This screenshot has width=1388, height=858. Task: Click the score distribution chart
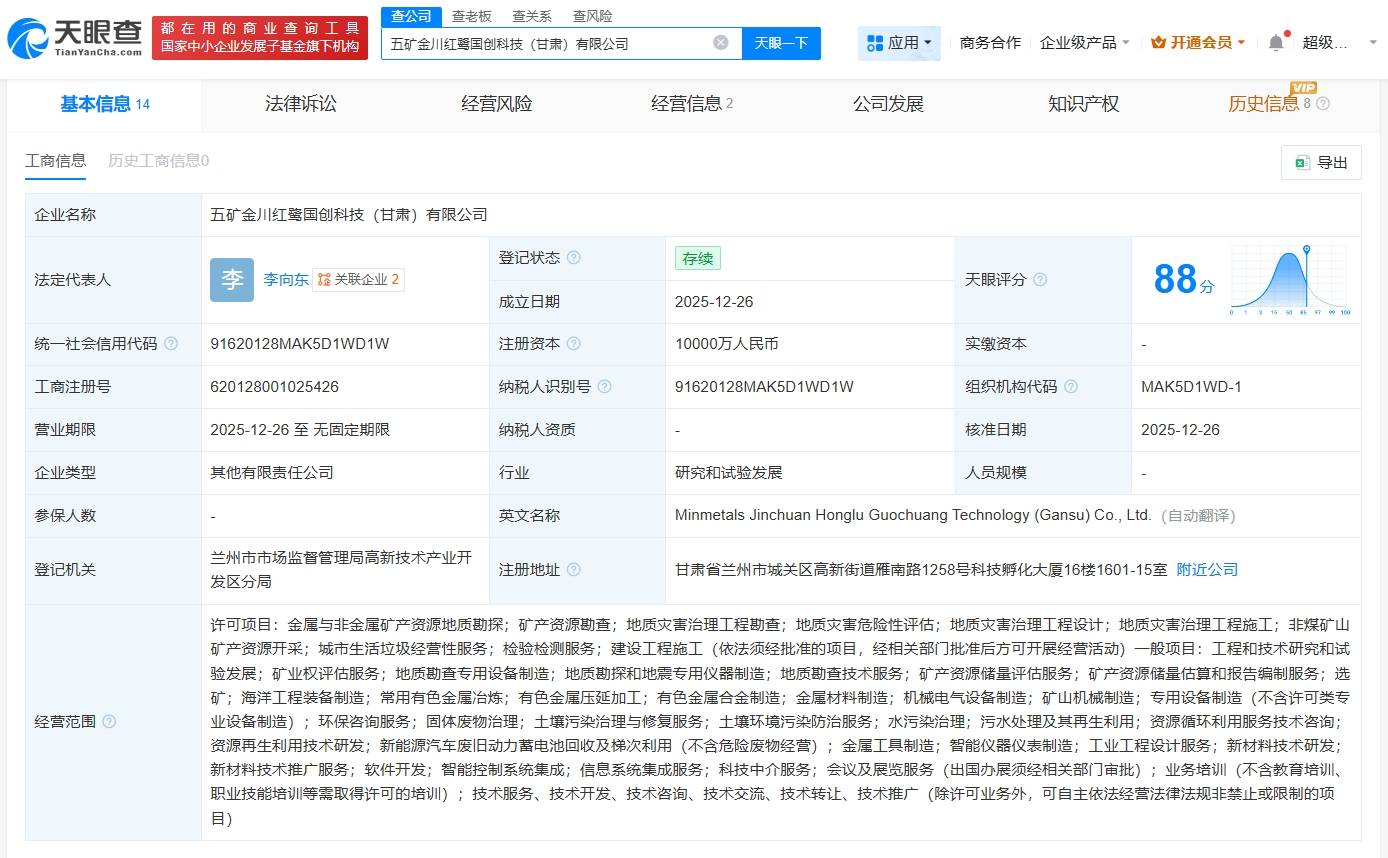[x=1290, y=280]
